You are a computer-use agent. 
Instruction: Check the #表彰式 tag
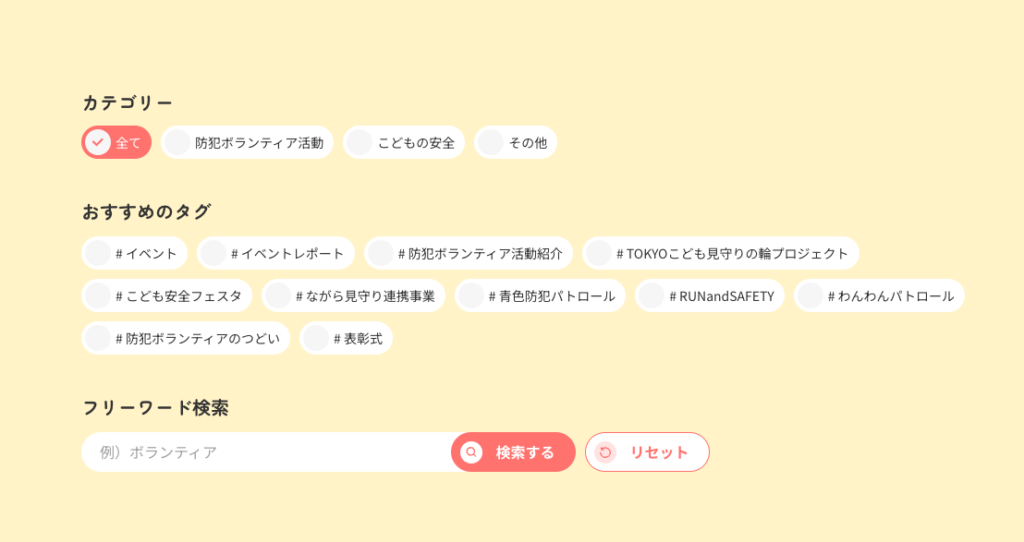pyautogui.click(x=346, y=338)
